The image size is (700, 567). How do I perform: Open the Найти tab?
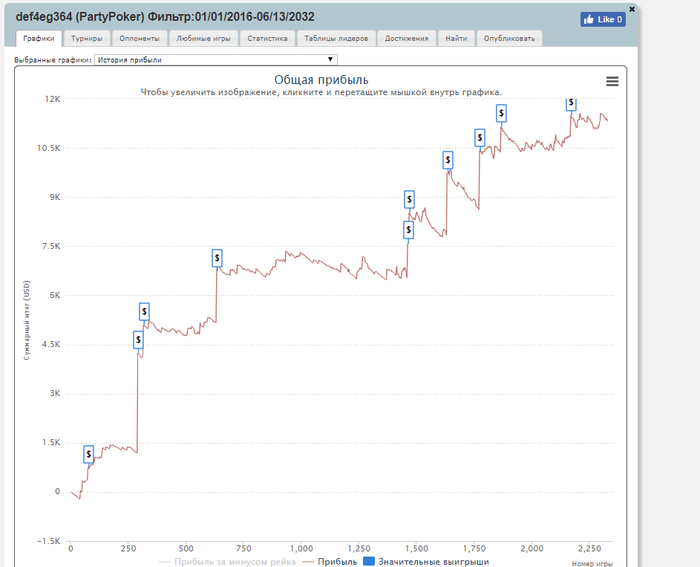point(456,38)
